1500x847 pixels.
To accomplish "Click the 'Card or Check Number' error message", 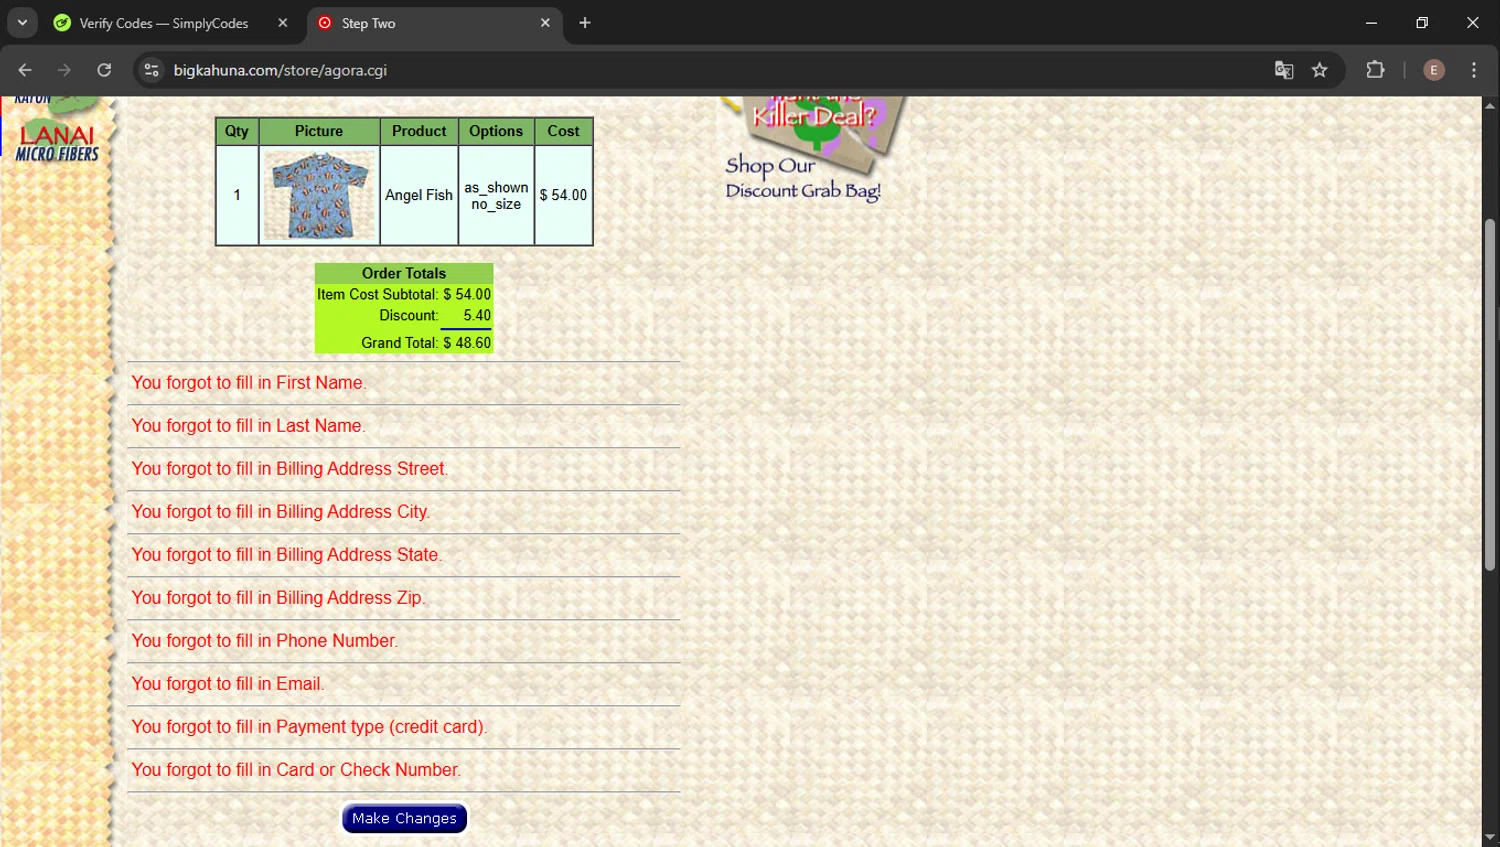I will pyautogui.click(x=296, y=770).
